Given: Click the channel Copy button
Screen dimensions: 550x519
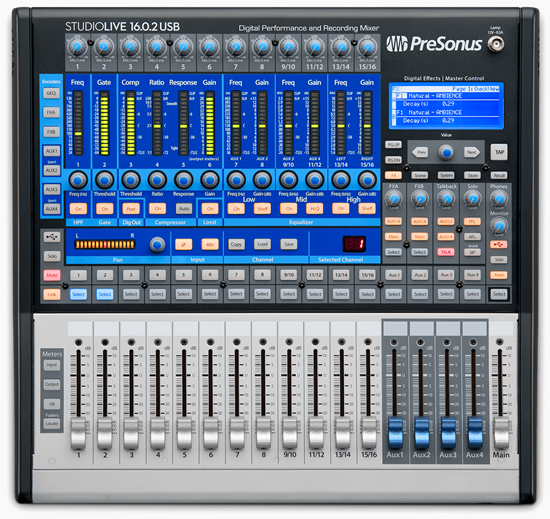Looking at the screenshot, I should click(236, 244).
